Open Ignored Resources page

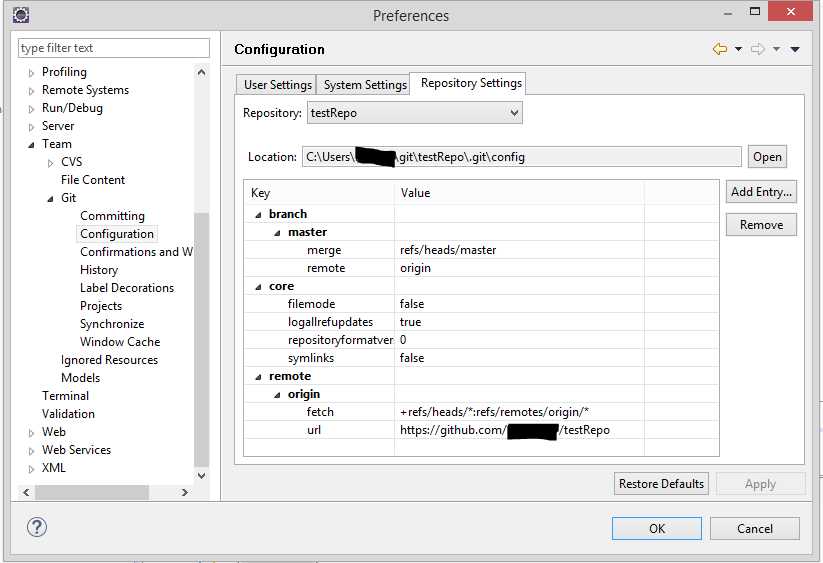(109, 360)
